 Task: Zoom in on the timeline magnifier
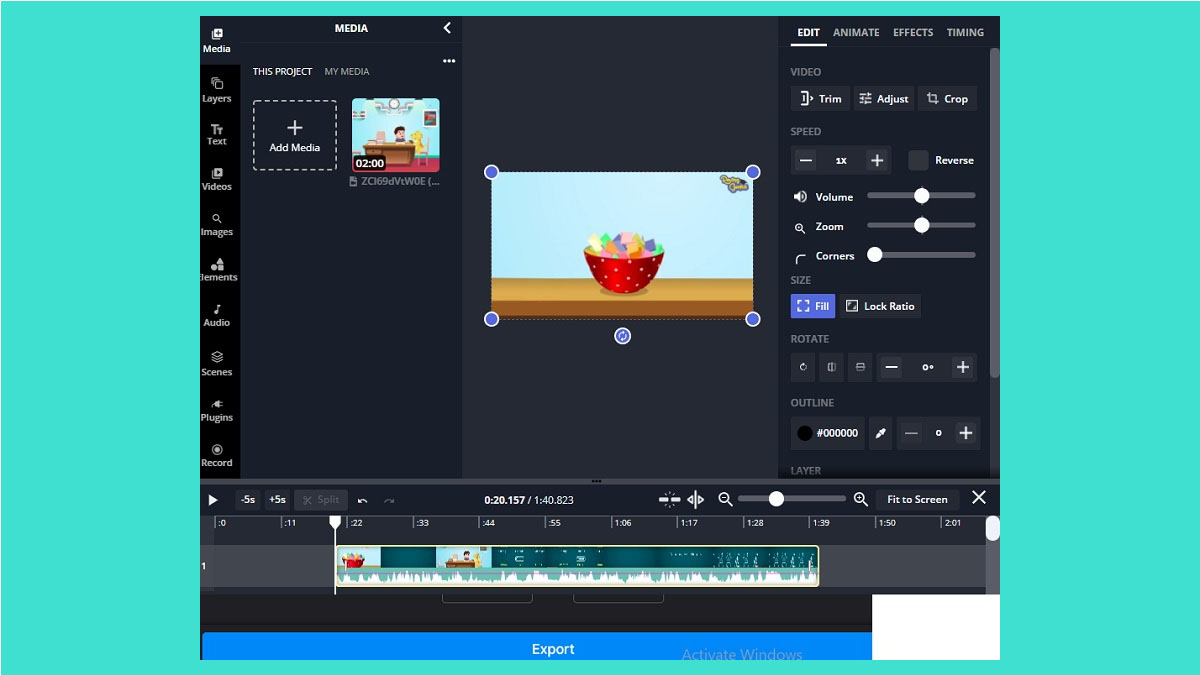860,499
